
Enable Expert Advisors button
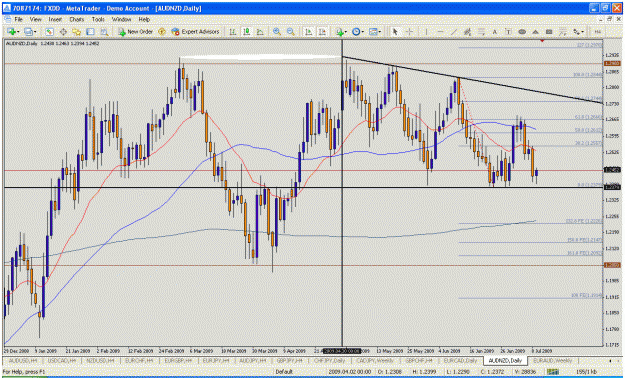point(195,32)
